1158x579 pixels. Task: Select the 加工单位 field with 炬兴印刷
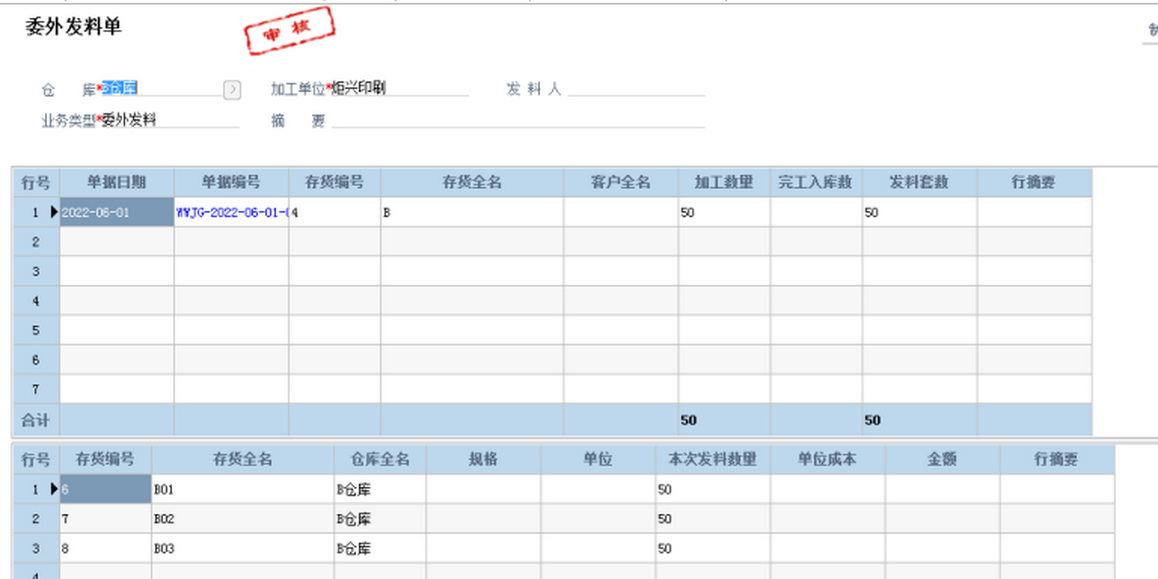pyautogui.click(x=398, y=89)
